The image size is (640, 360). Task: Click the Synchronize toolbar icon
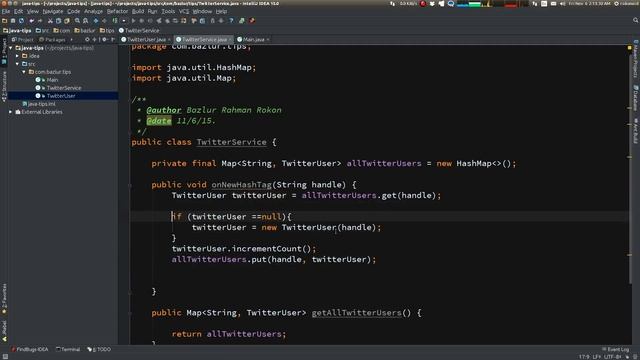(21, 21)
